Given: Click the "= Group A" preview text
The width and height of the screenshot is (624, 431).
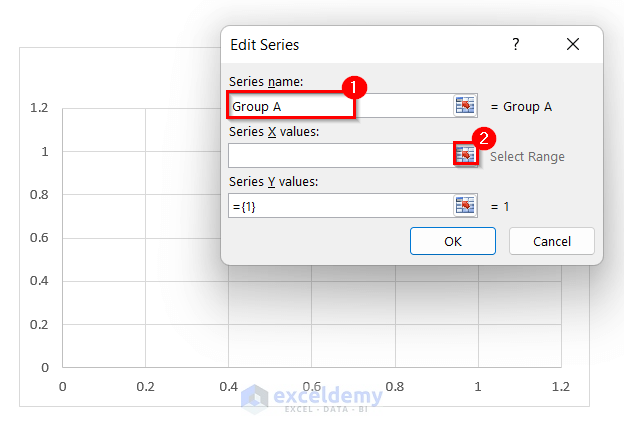Looking at the screenshot, I should pos(521,107).
